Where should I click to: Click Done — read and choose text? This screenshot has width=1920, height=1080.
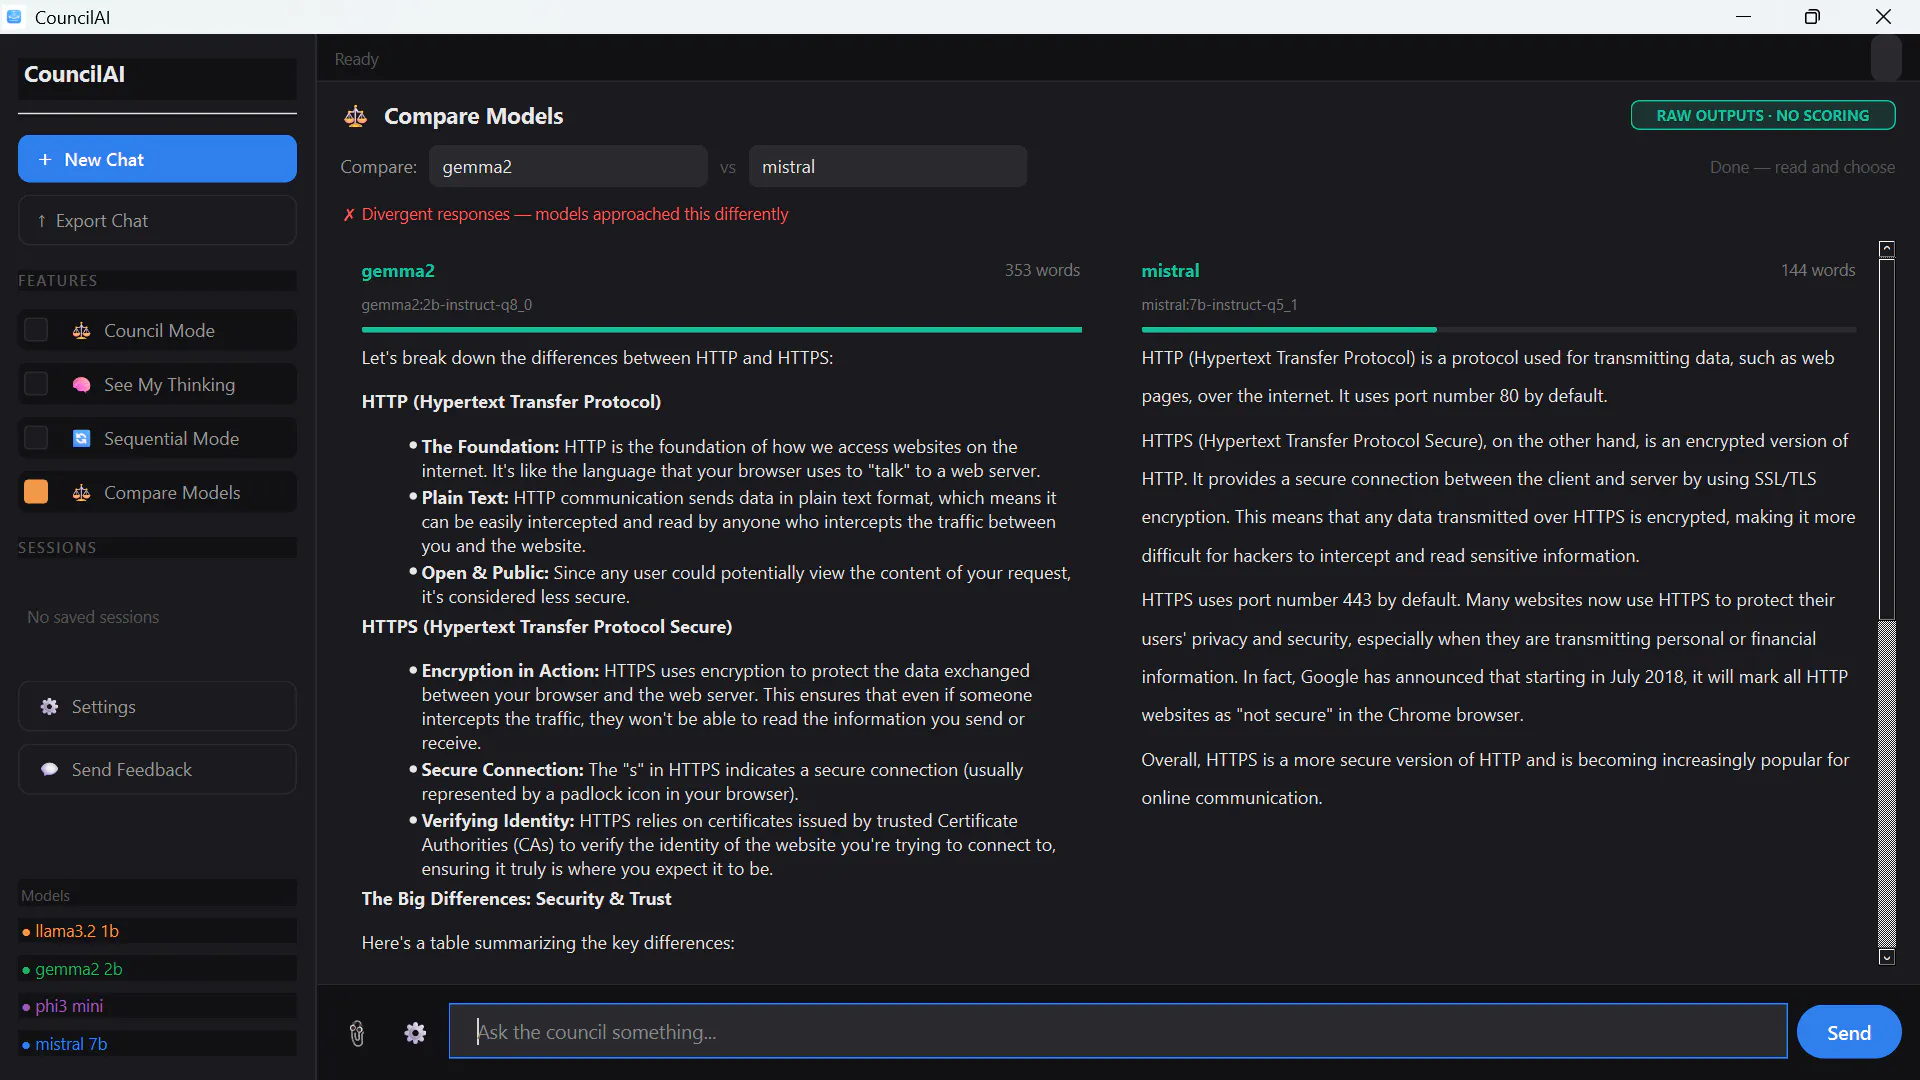pos(1802,168)
